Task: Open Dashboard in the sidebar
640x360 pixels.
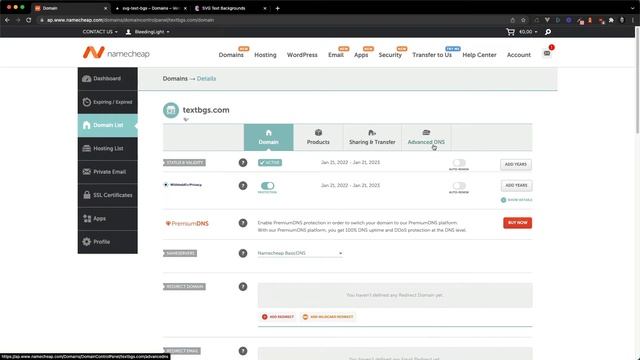Action: [x=108, y=78]
